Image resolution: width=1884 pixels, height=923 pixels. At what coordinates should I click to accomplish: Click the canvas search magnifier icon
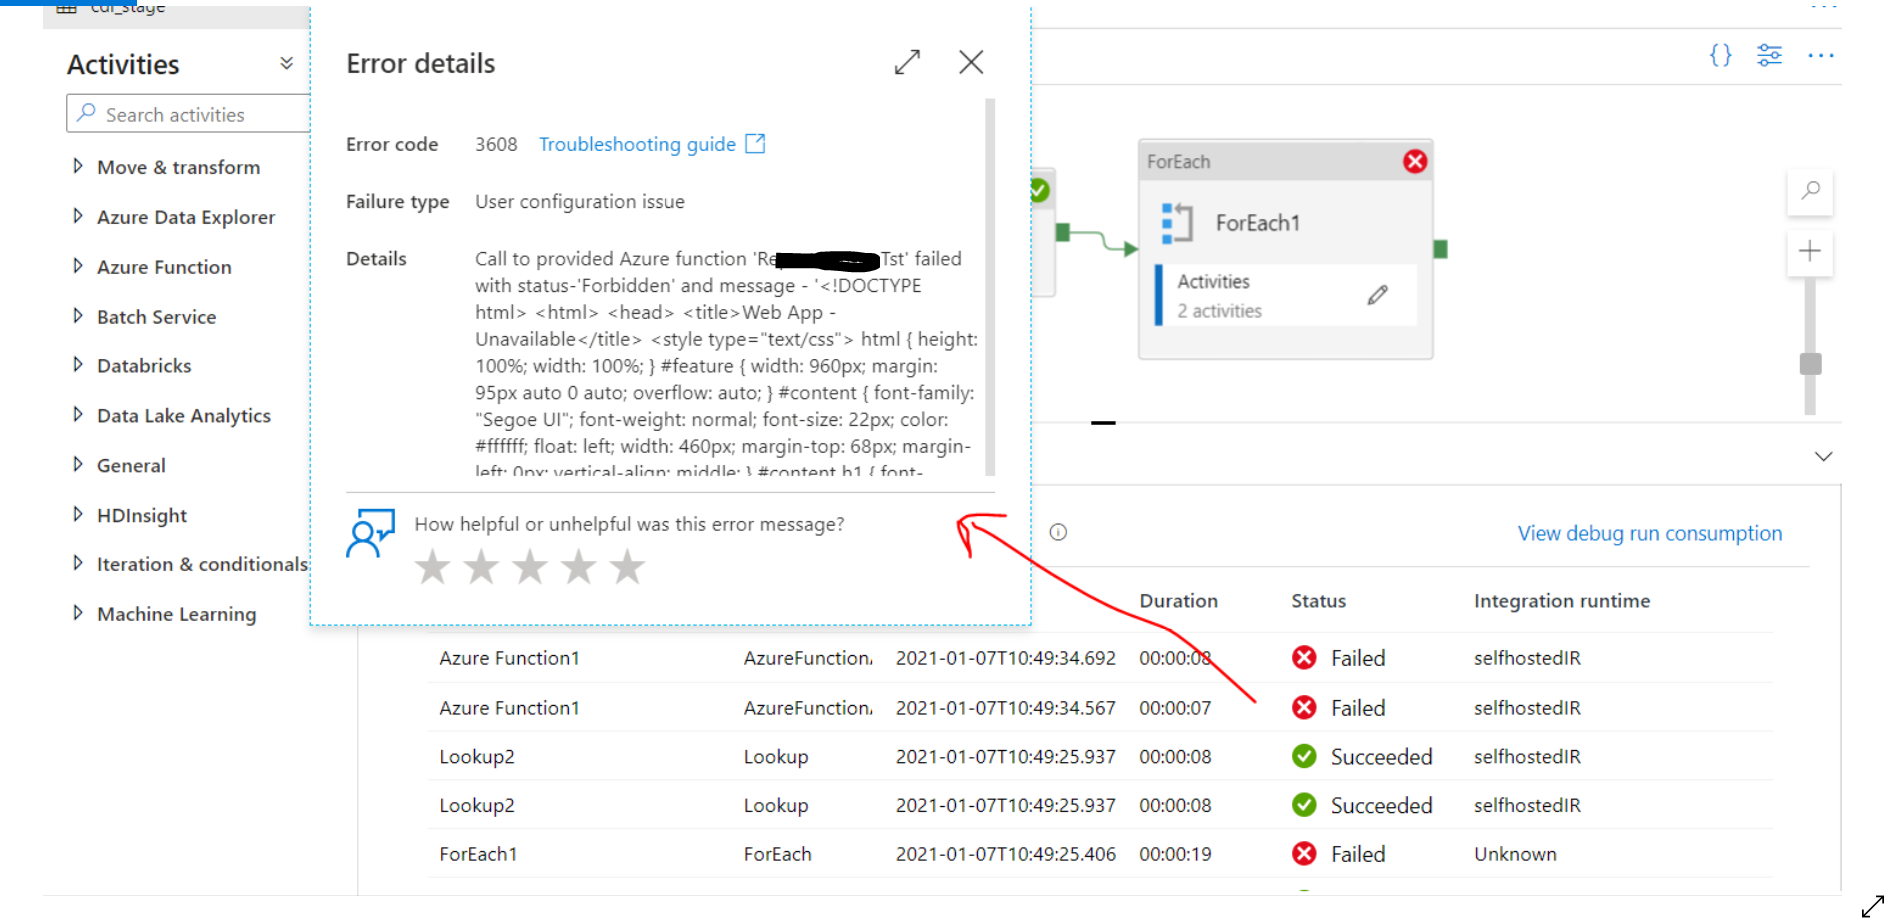click(1810, 190)
